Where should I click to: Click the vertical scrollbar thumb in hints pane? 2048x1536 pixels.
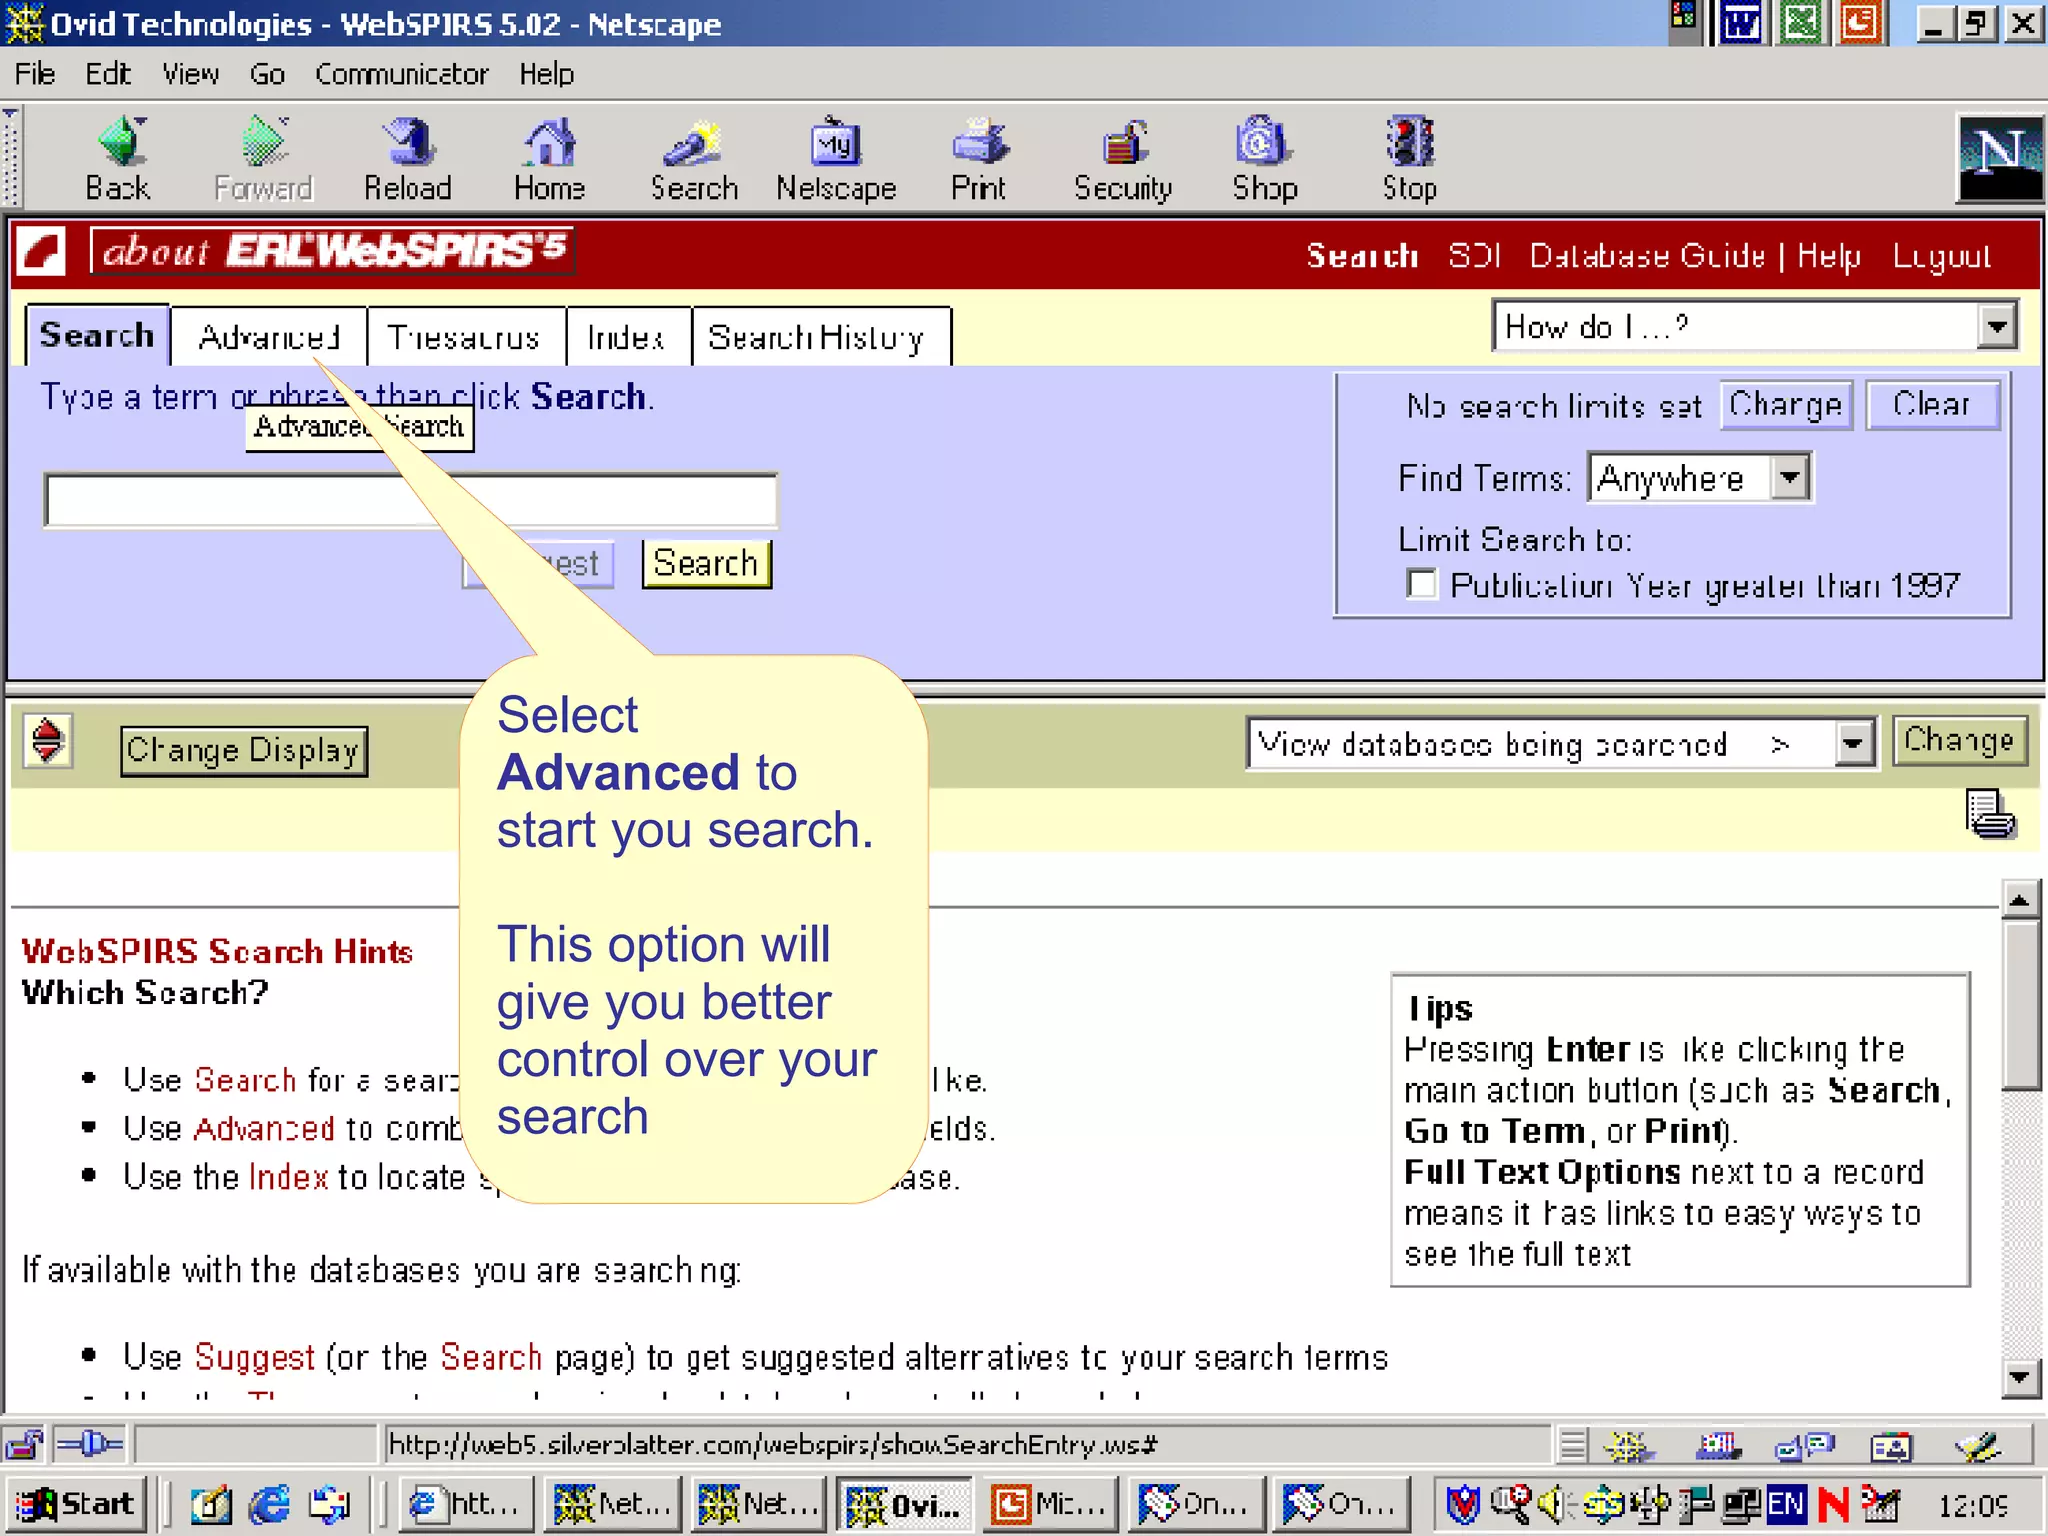point(2021,1006)
